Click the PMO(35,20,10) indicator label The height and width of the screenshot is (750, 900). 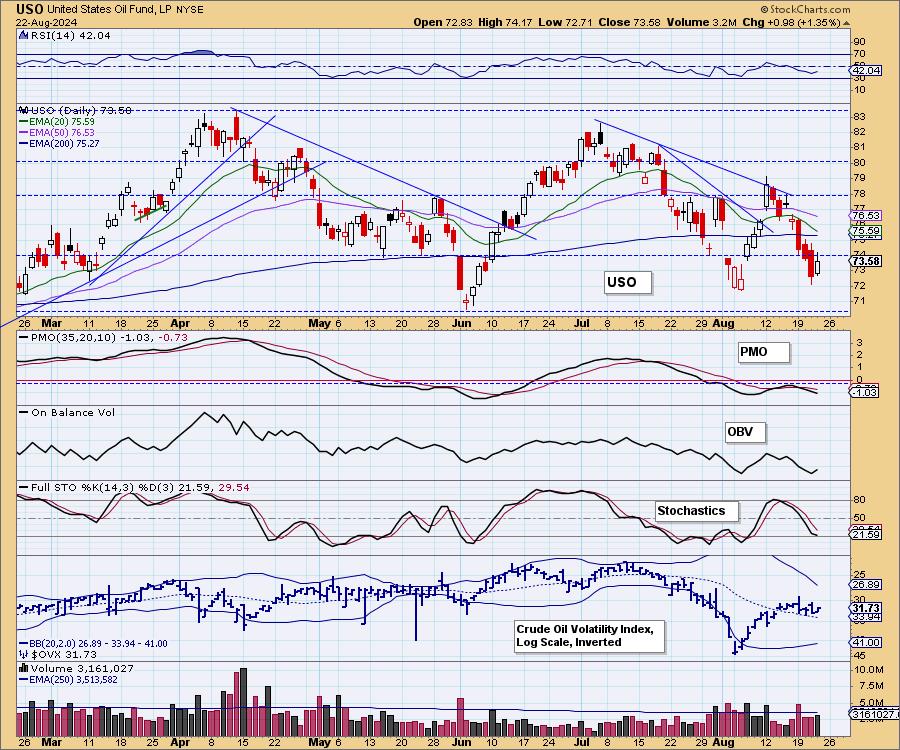click(103, 337)
